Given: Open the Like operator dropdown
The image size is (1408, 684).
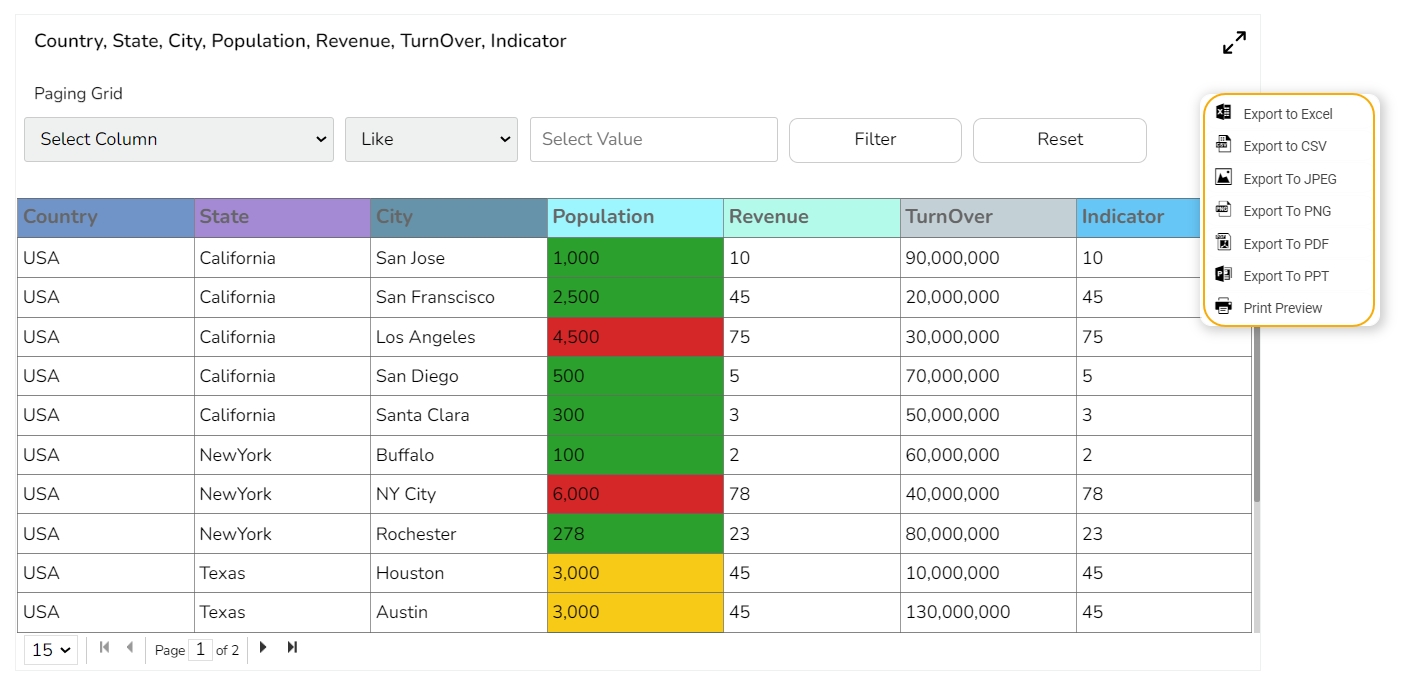Looking at the screenshot, I should coord(431,139).
